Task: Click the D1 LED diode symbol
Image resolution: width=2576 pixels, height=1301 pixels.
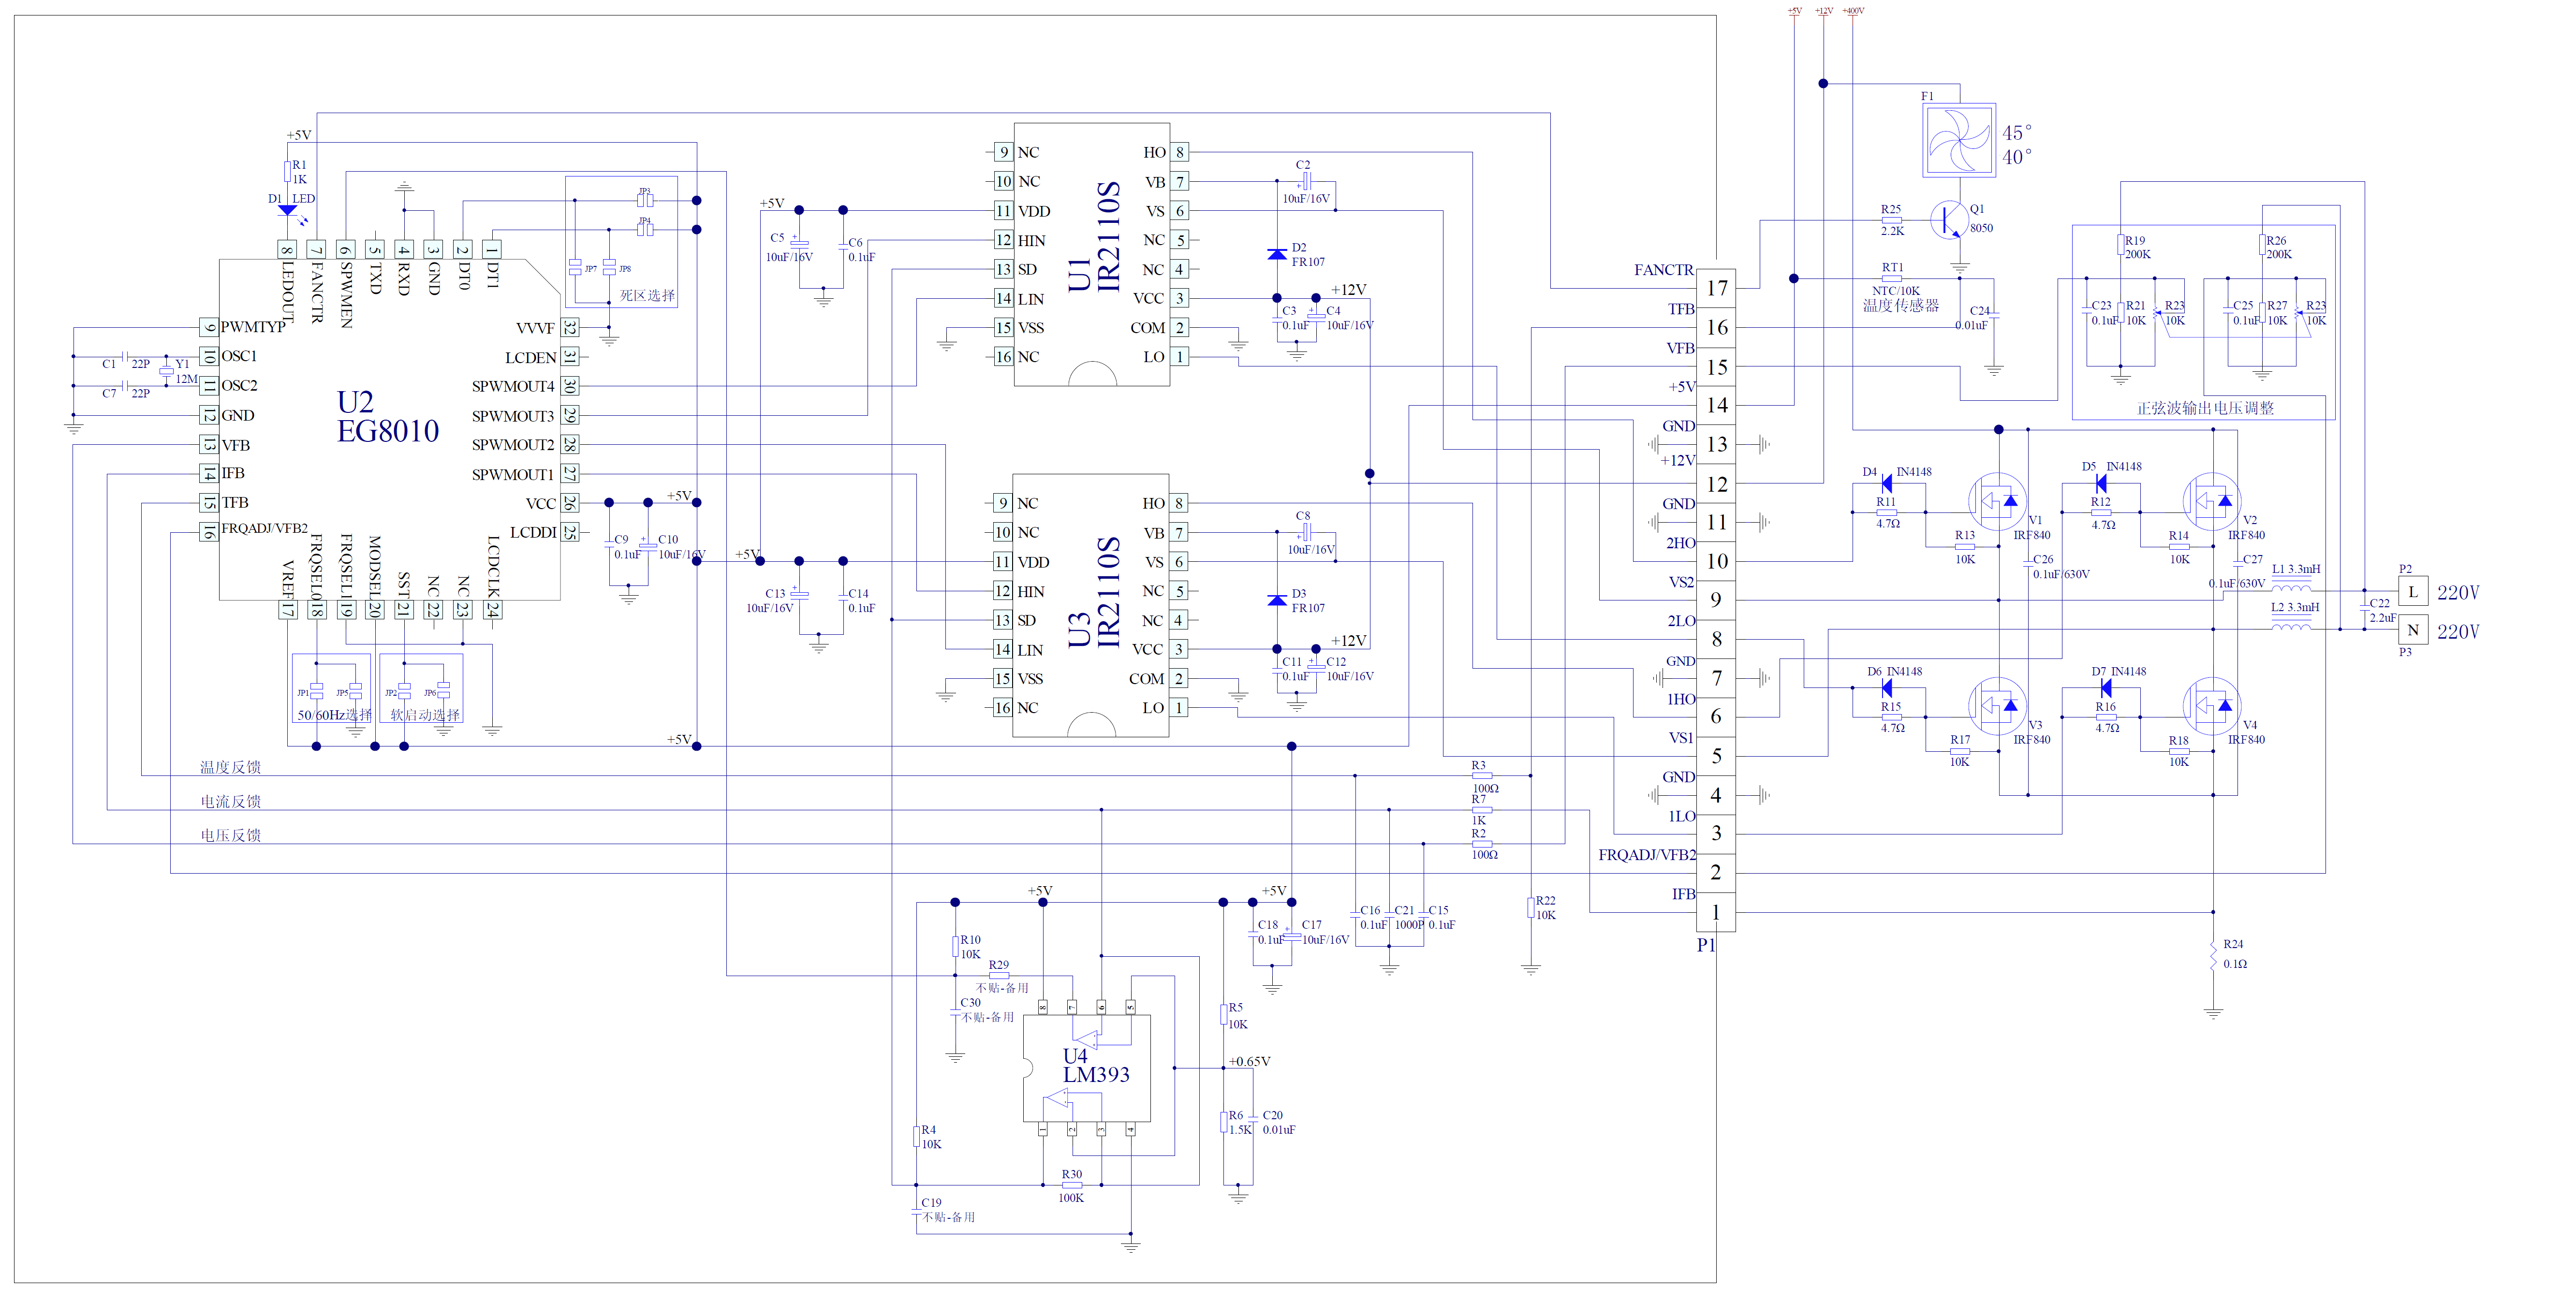Action: [x=288, y=211]
